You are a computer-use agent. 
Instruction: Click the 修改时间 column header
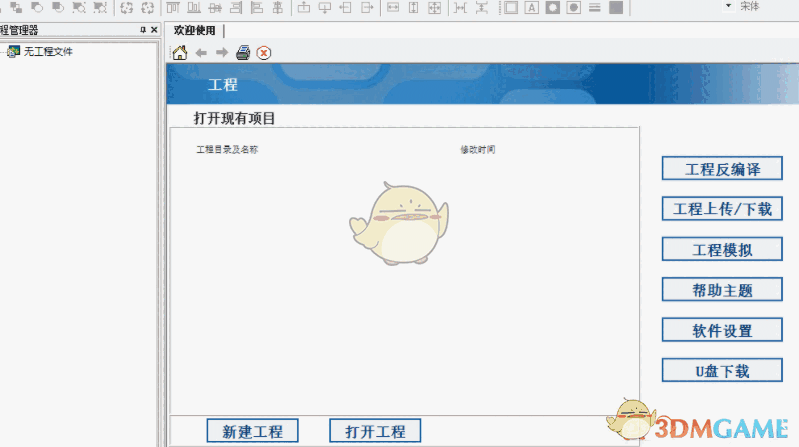[x=477, y=149]
